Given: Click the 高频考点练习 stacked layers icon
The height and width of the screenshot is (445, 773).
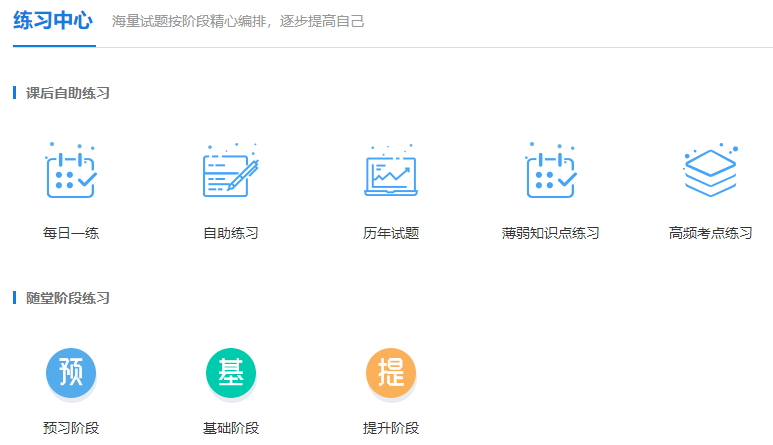Looking at the screenshot, I should coord(710,170).
